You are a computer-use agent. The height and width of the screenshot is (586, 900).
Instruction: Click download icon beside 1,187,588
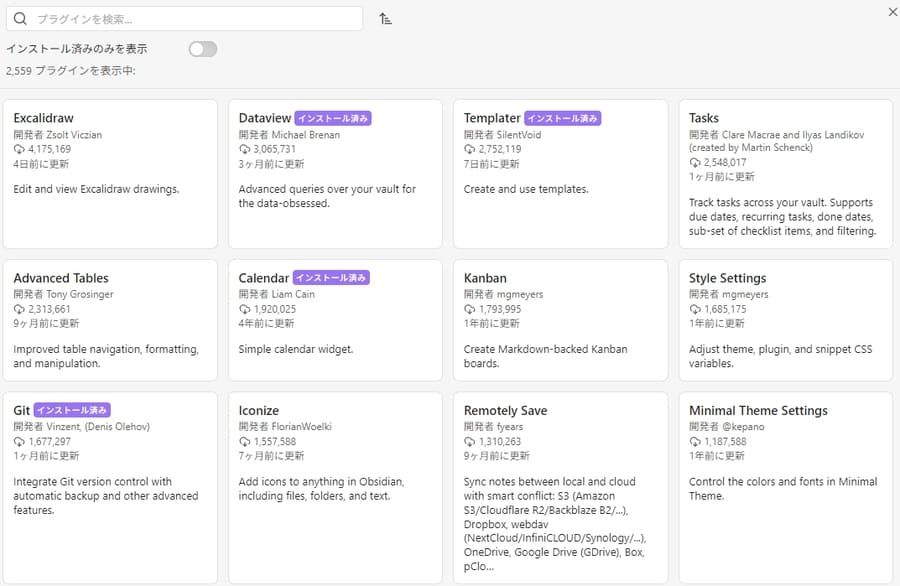[x=695, y=441]
